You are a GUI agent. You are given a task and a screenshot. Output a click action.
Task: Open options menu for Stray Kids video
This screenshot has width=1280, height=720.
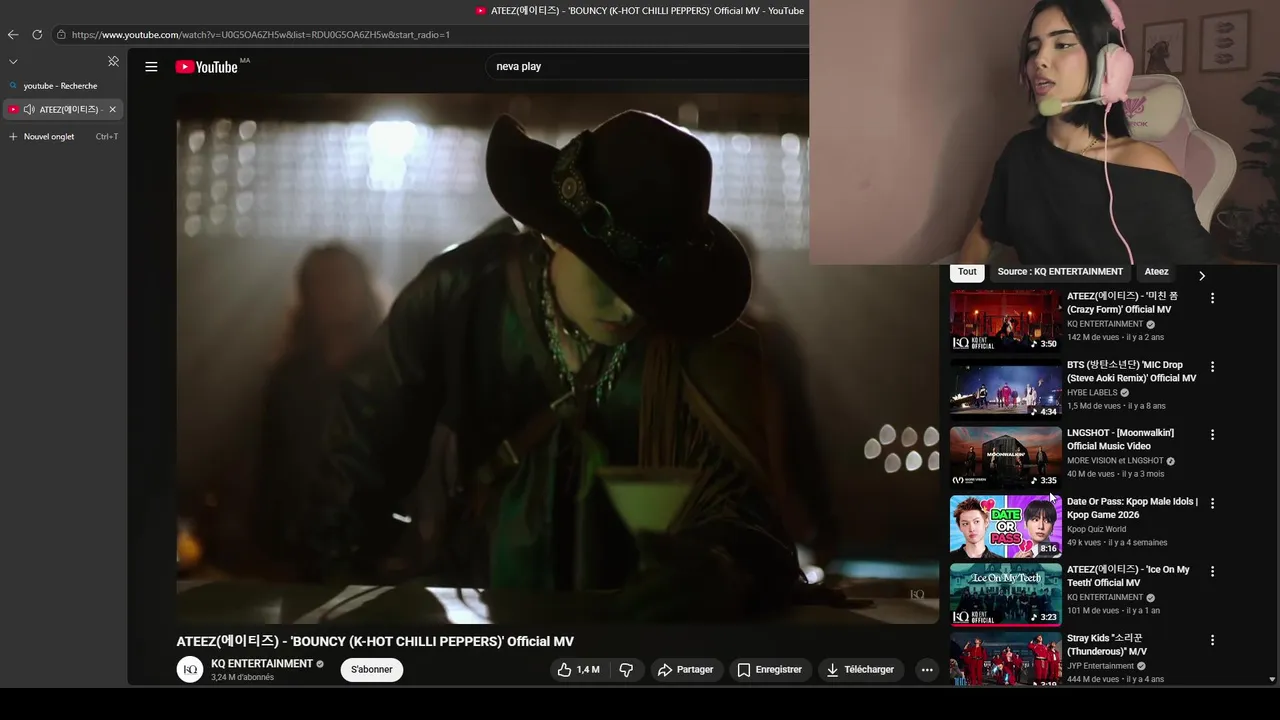coord(1212,640)
